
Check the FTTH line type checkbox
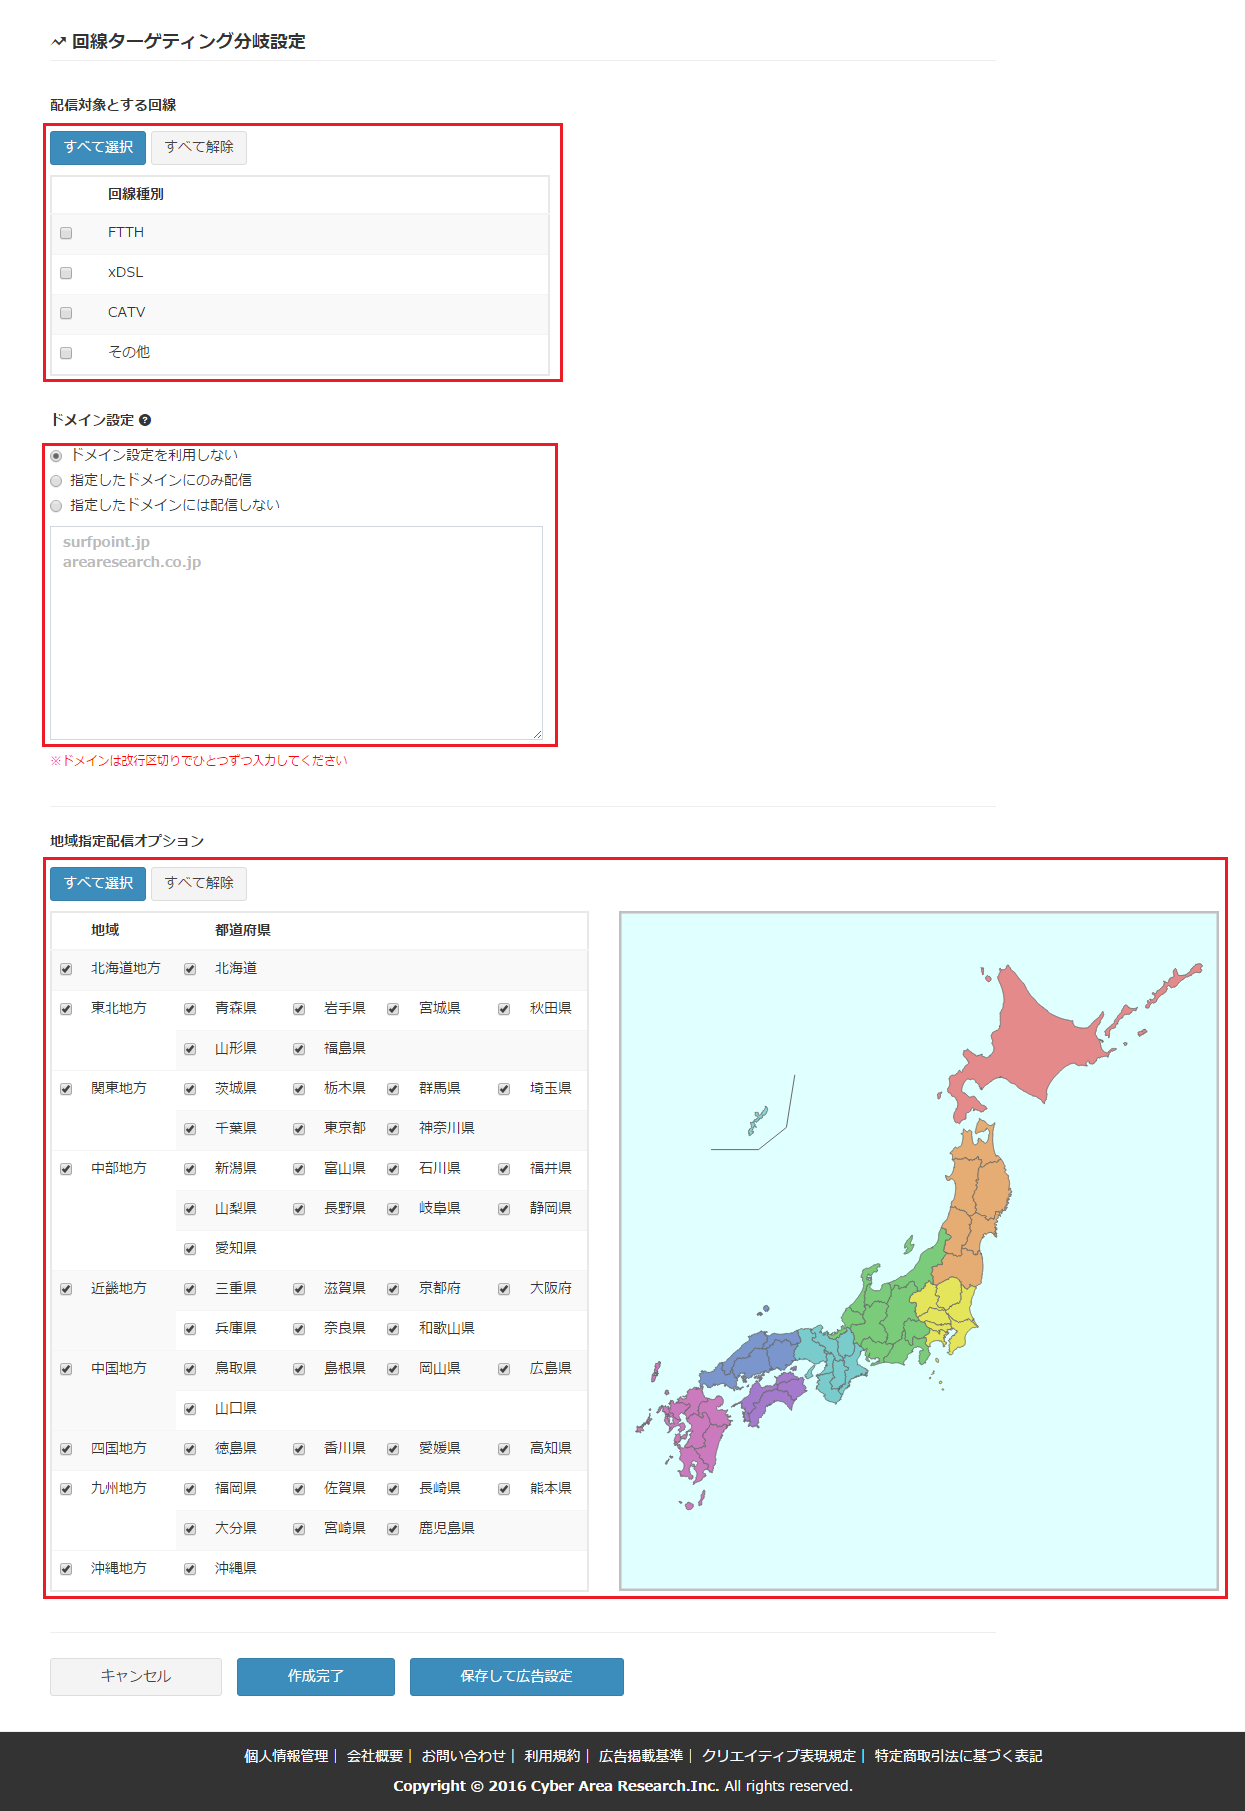tap(66, 233)
